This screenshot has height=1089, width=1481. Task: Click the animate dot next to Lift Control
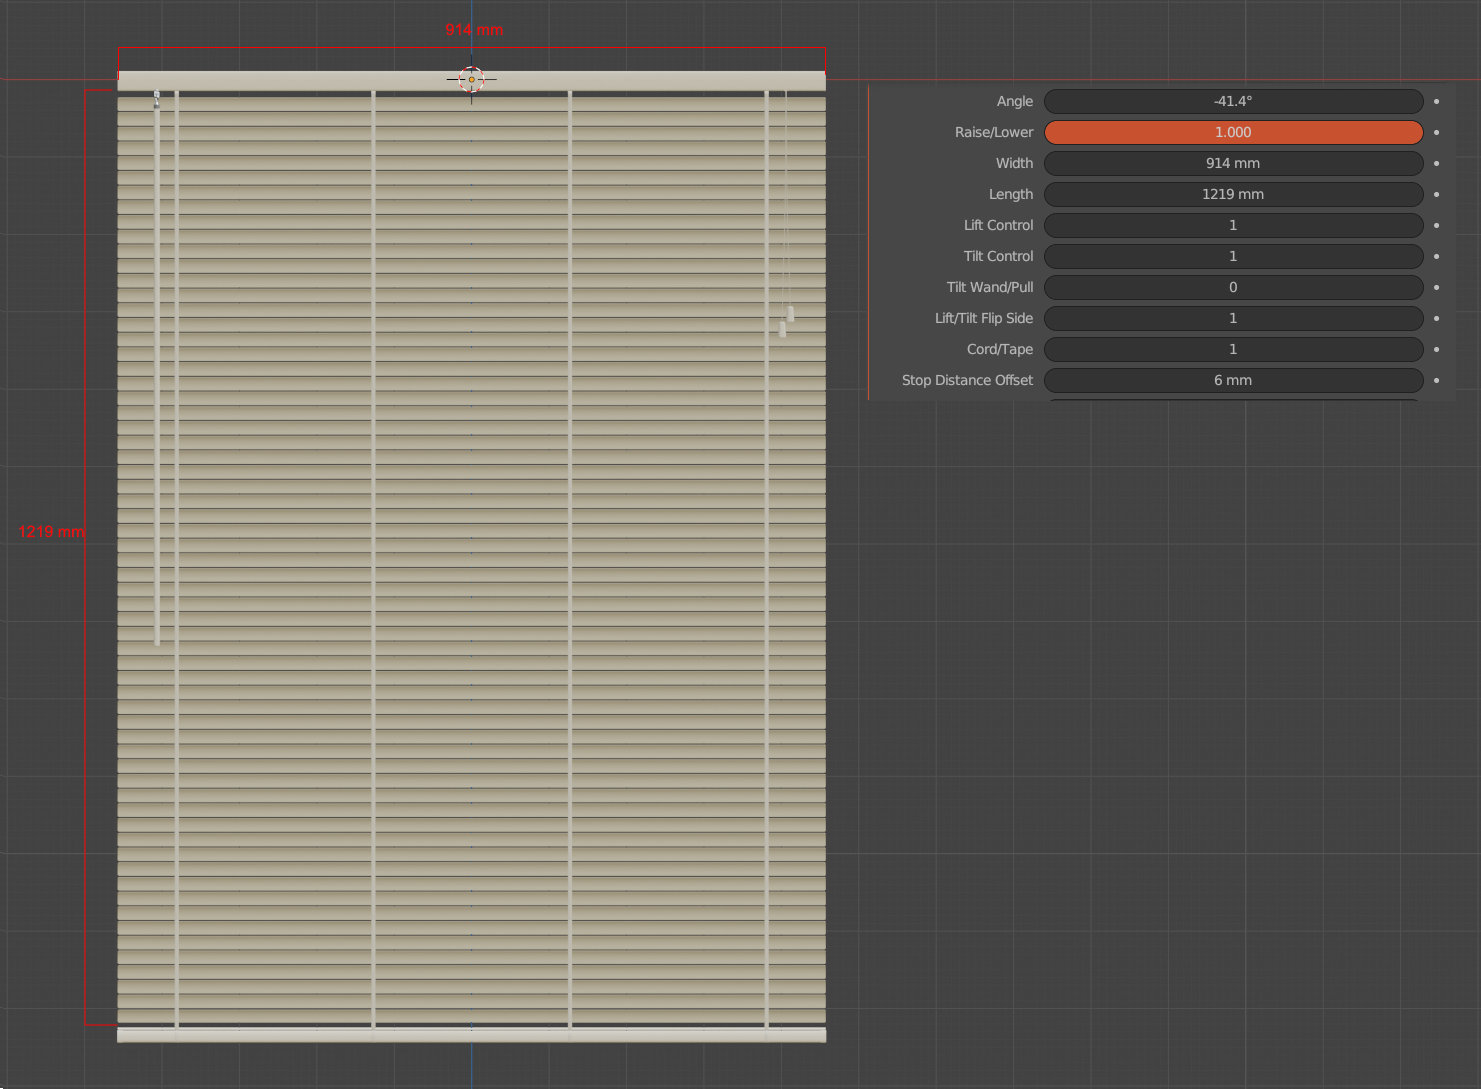pyautogui.click(x=1437, y=225)
